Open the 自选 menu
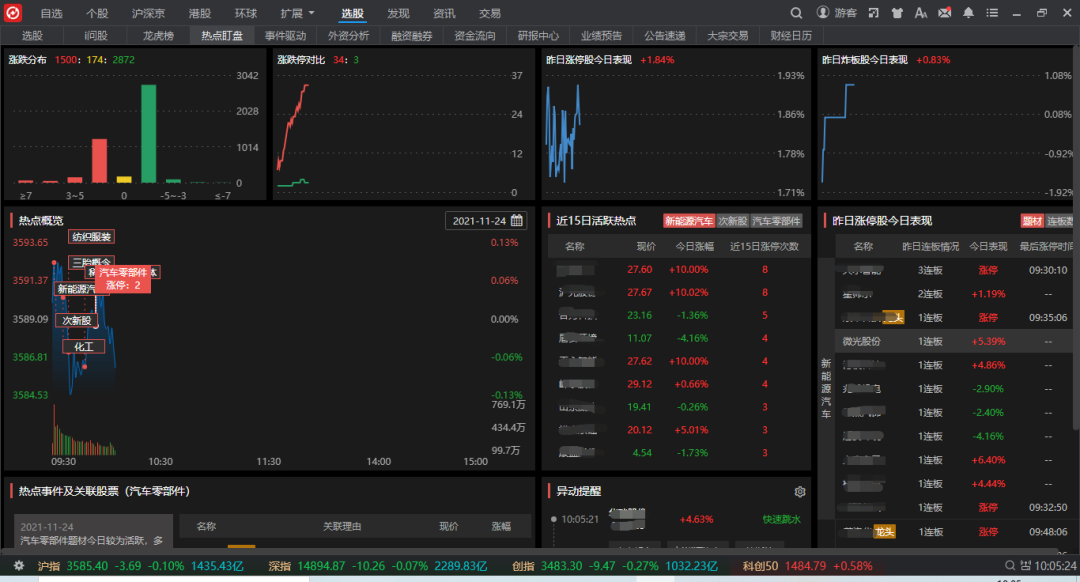1080x582 pixels. pos(52,13)
